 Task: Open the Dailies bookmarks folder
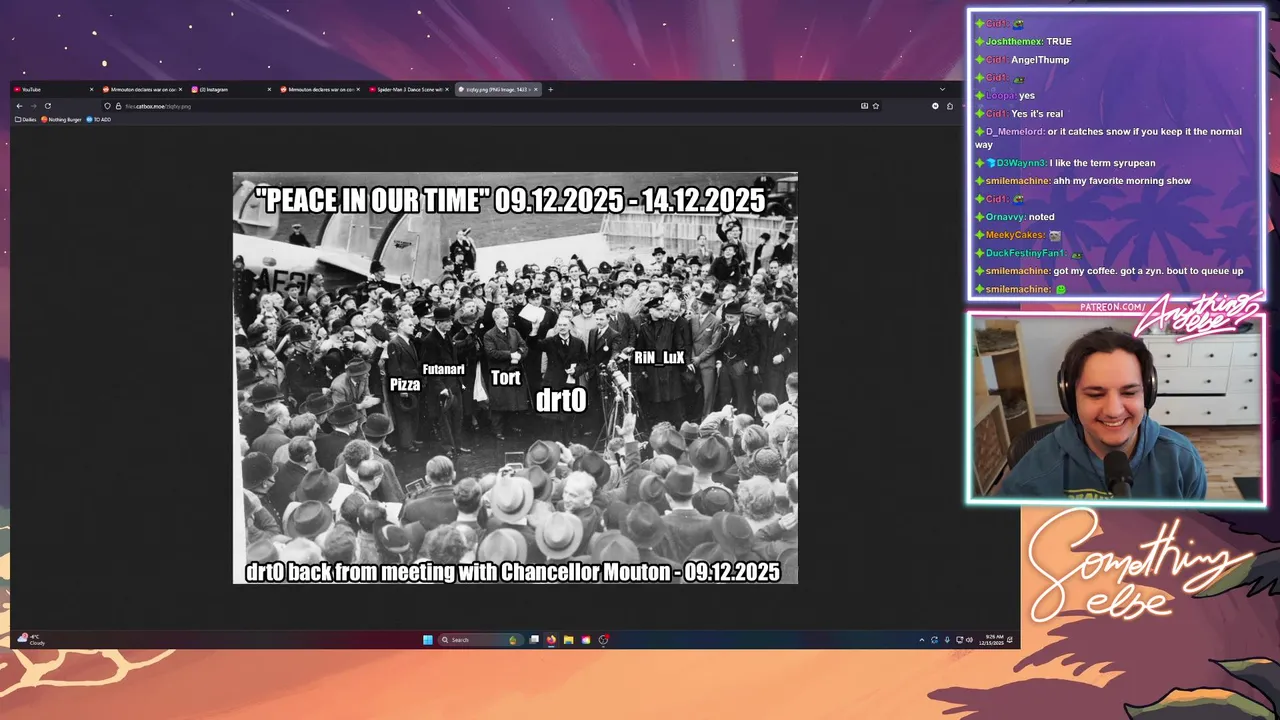click(26, 119)
